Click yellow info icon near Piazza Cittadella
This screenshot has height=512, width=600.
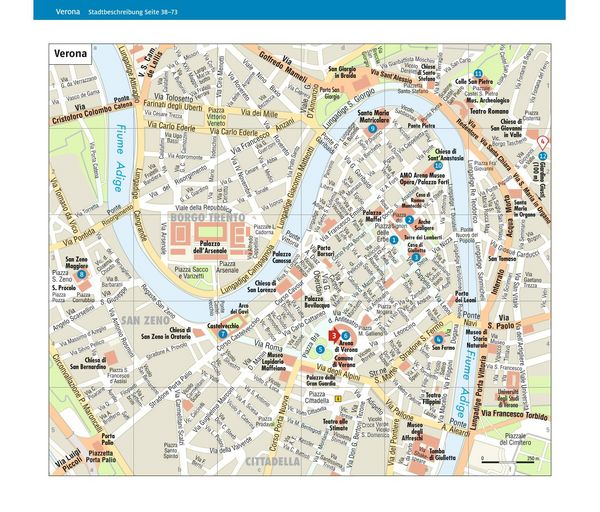(338, 399)
